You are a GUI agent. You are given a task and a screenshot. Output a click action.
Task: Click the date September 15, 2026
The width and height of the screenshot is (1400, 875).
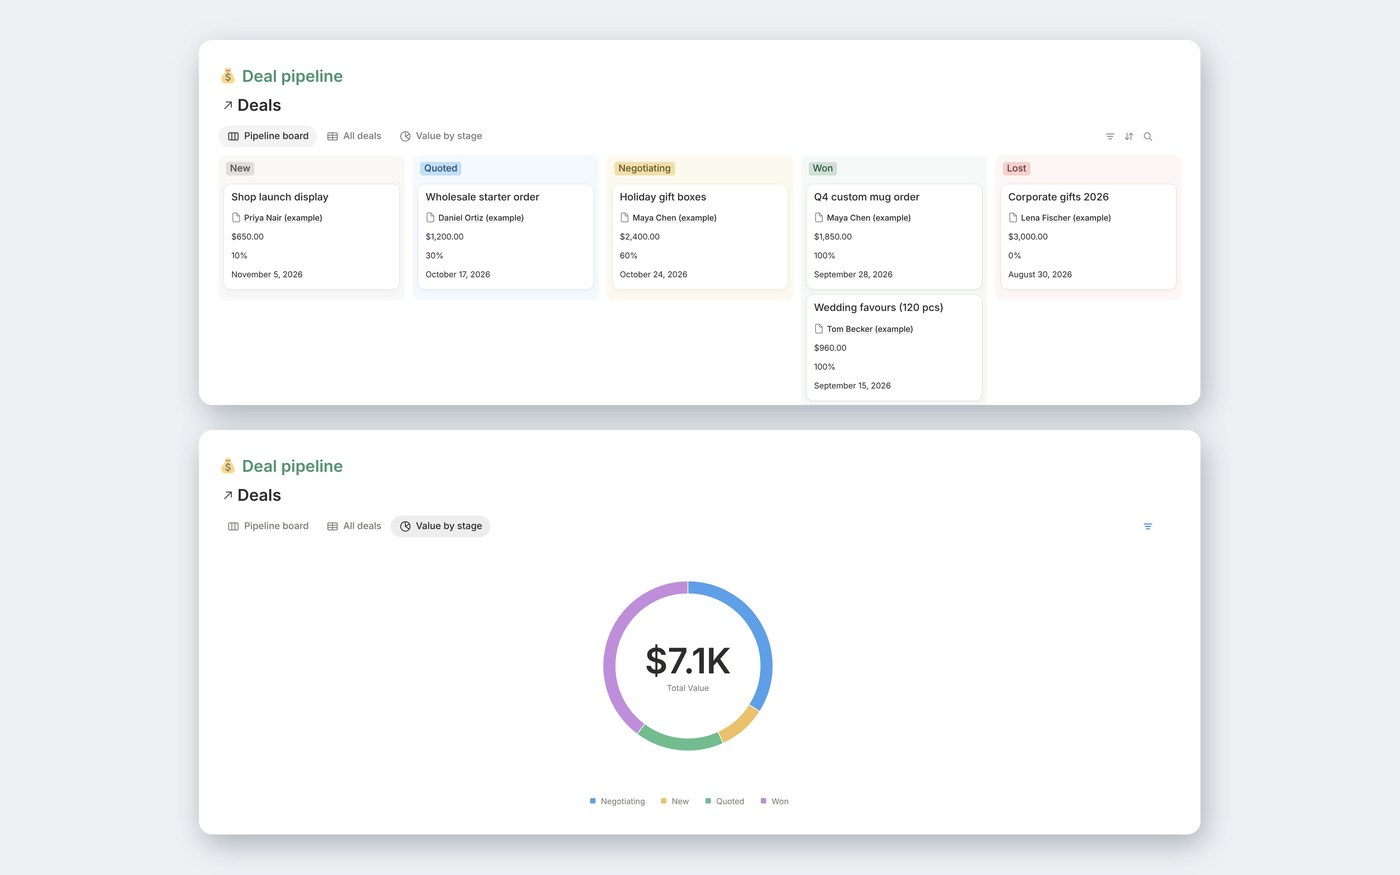pyautogui.click(x=852, y=385)
